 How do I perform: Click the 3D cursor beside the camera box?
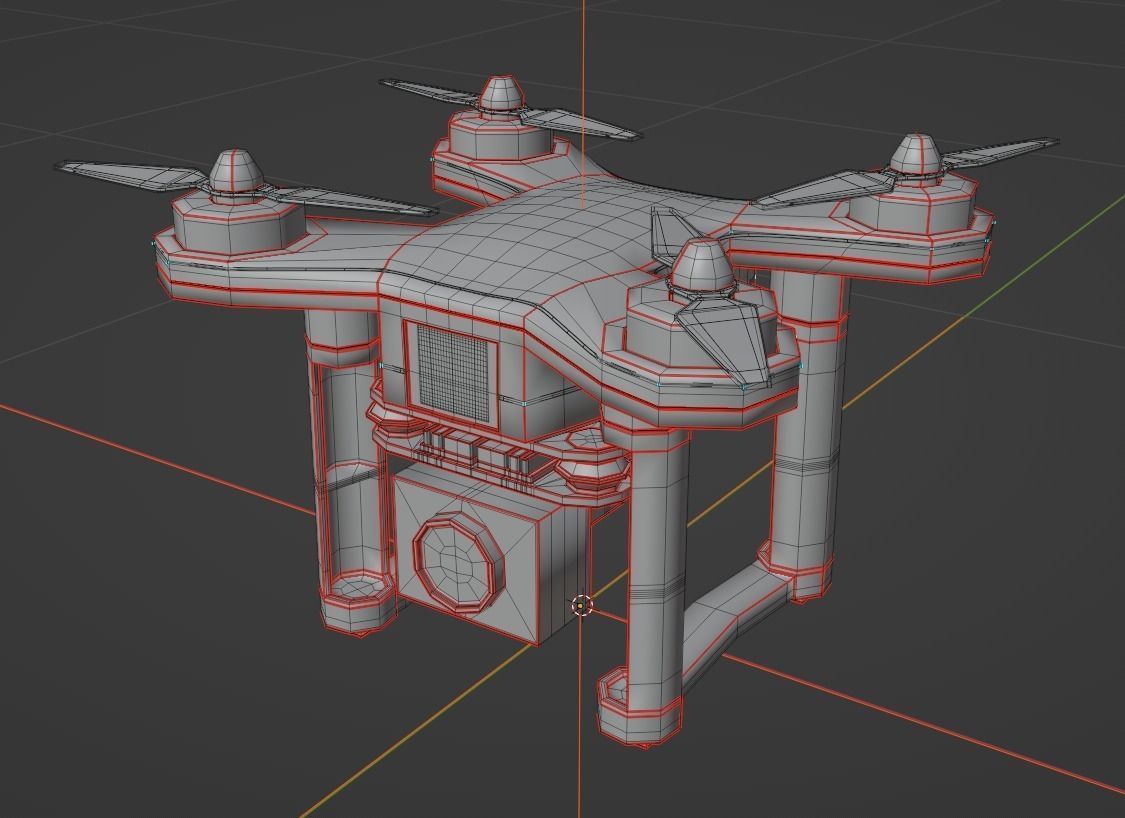(x=581, y=606)
